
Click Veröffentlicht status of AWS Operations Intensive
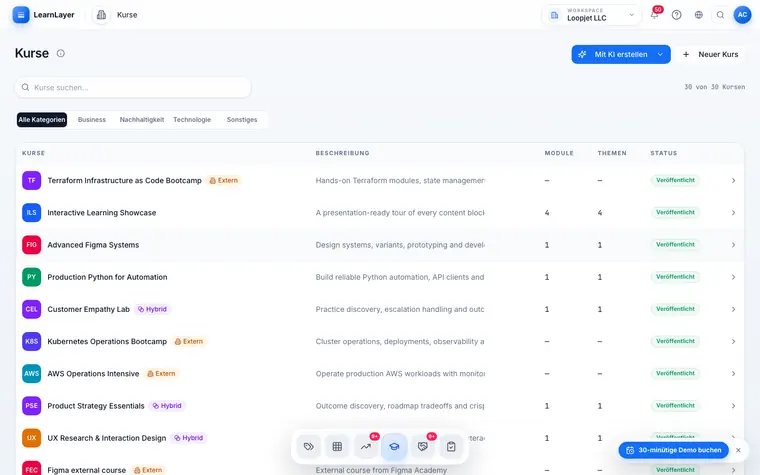[675, 373]
